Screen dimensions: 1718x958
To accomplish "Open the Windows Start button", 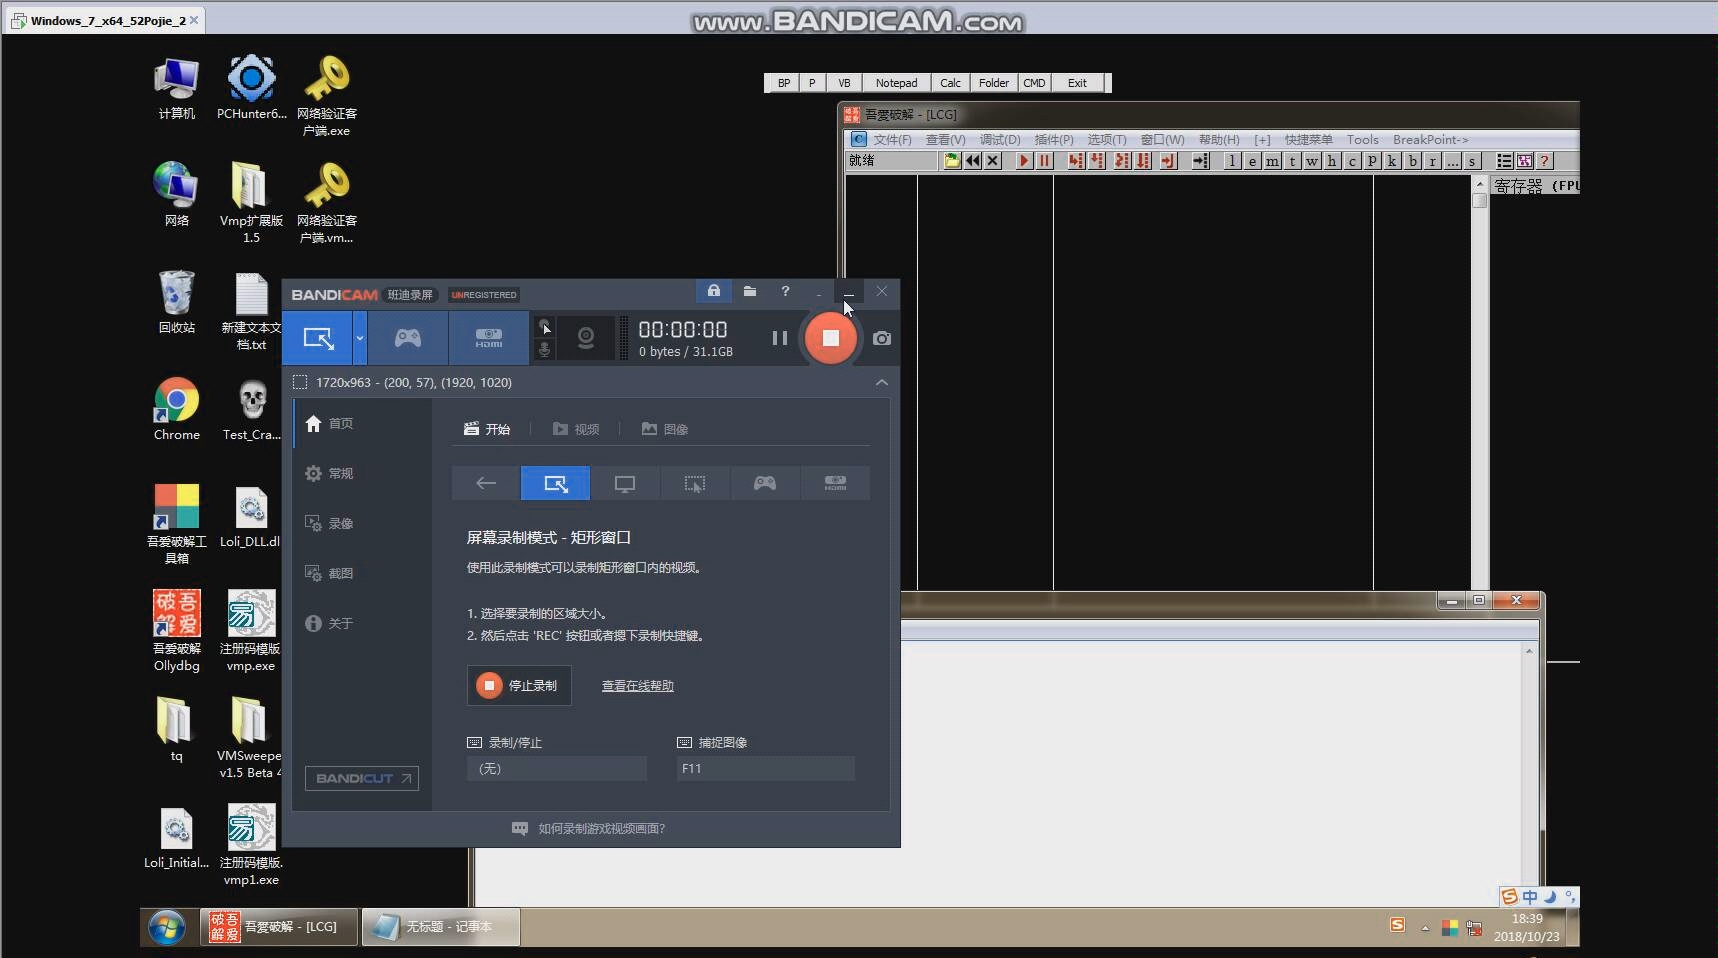I will coord(167,927).
